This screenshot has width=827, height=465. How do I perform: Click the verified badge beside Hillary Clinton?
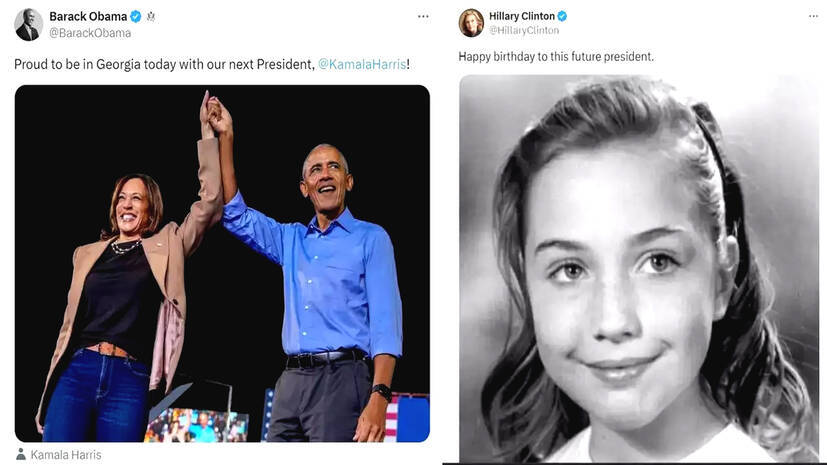[x=562, y=16]
